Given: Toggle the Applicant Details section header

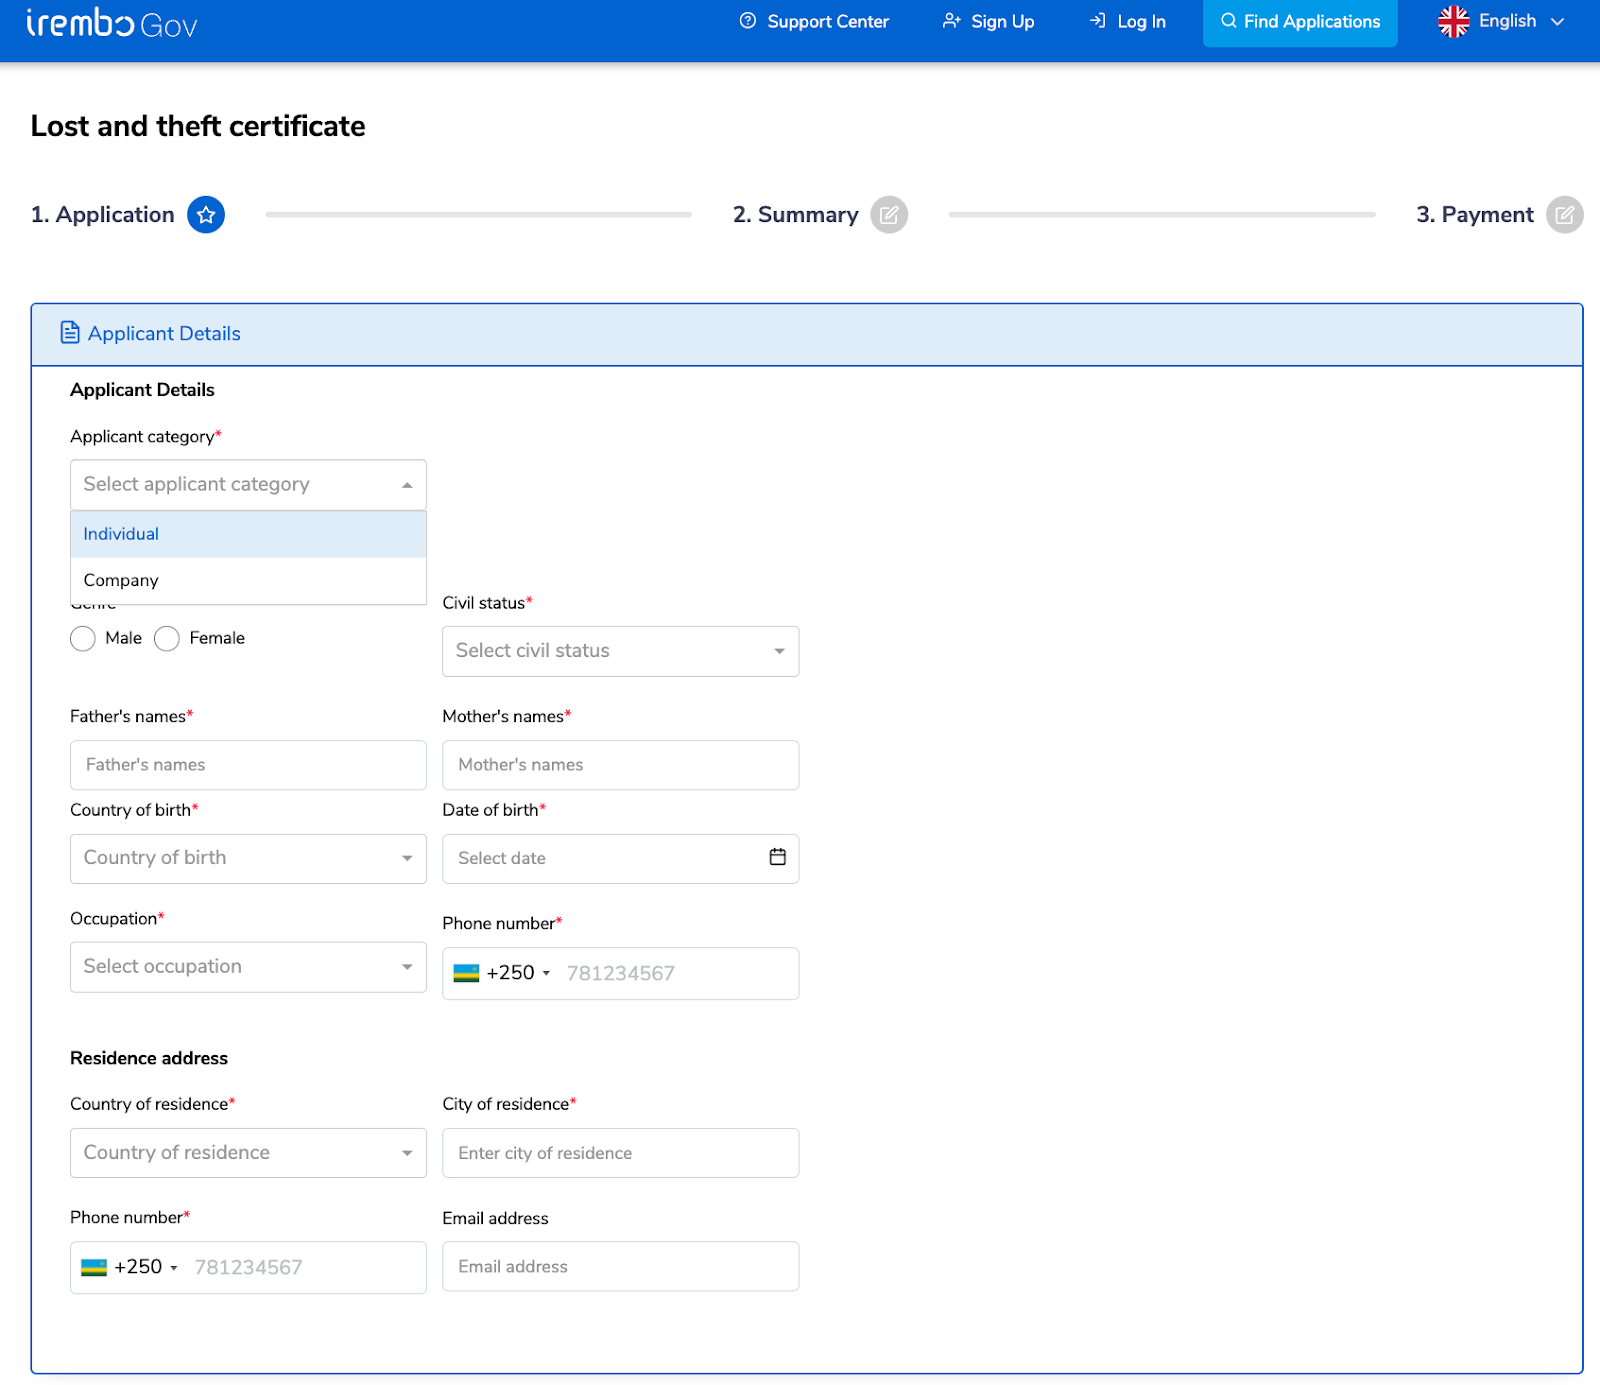Looking at the screenshot, I should pyautogui.click(x=807, y=334).
